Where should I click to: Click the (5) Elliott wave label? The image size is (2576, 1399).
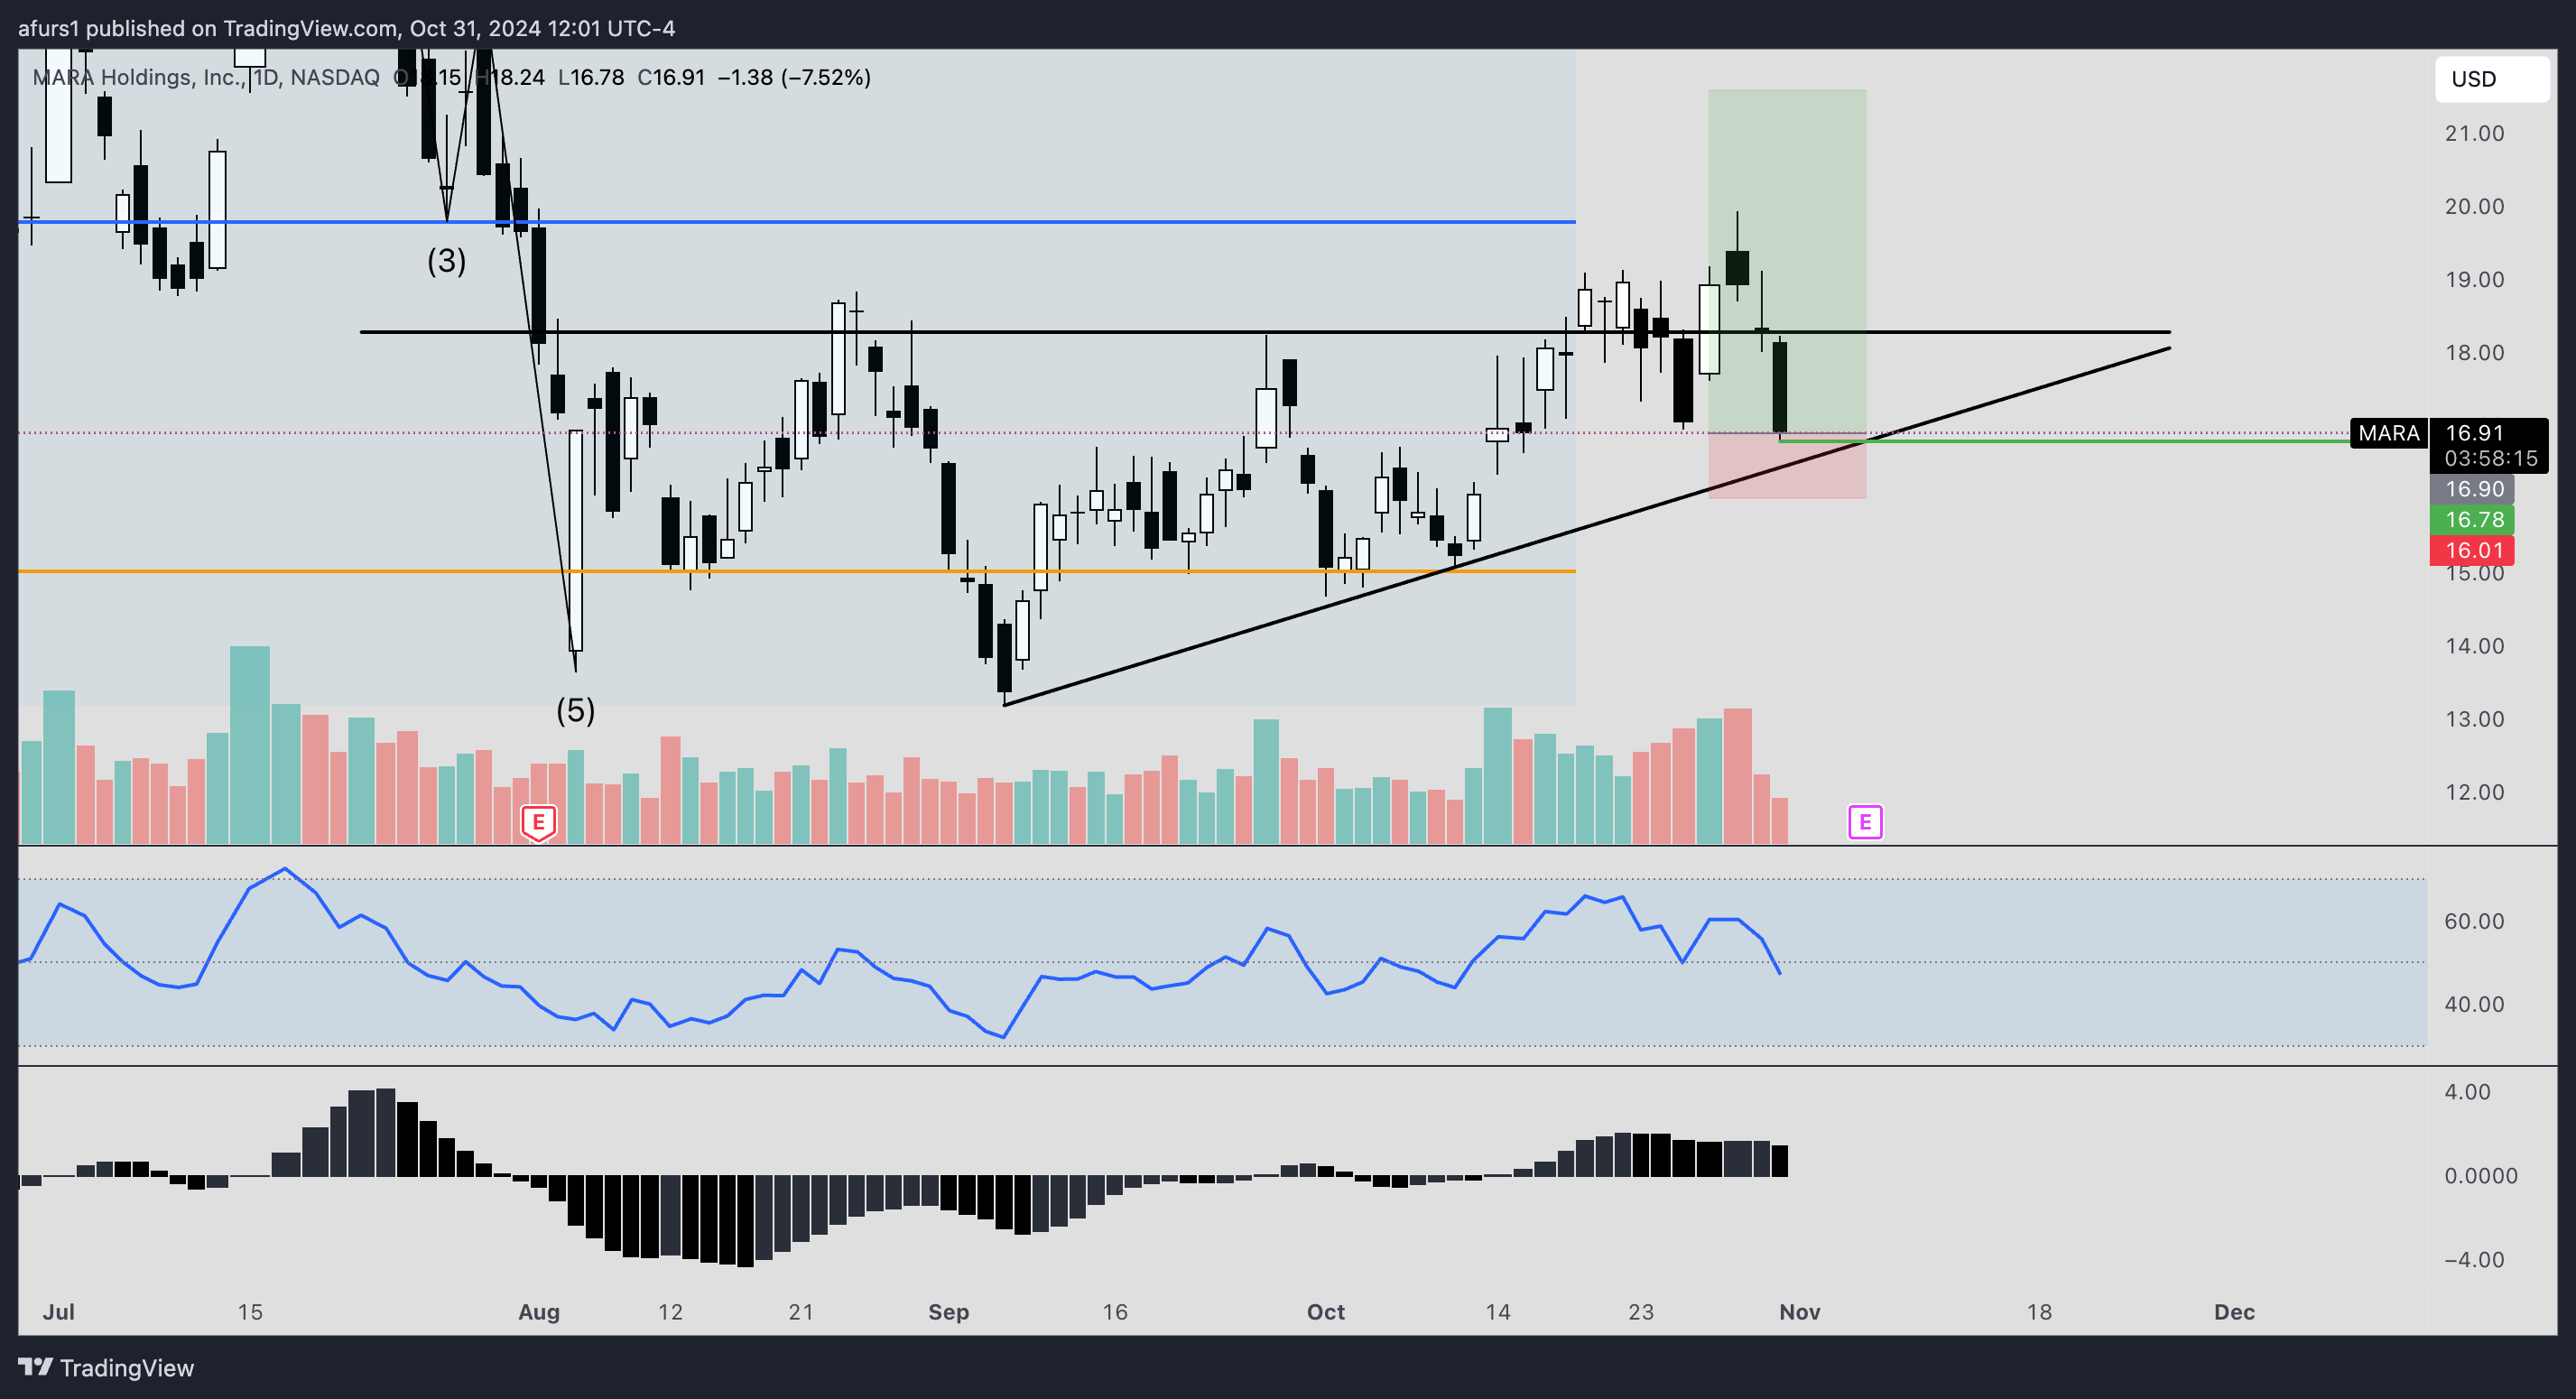tap(575, 710)
